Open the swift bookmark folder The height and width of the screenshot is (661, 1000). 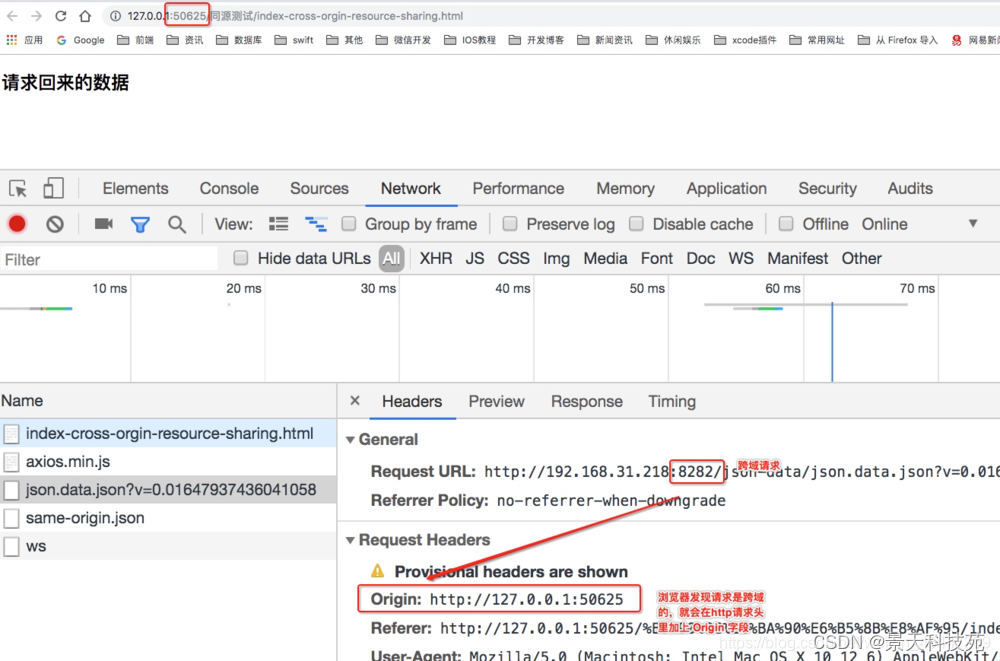click(294, 40)
